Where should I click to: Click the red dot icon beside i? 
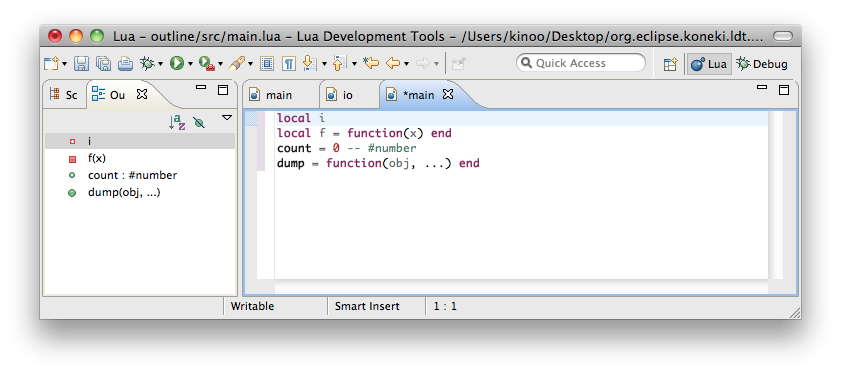click(x=72, y=142)
